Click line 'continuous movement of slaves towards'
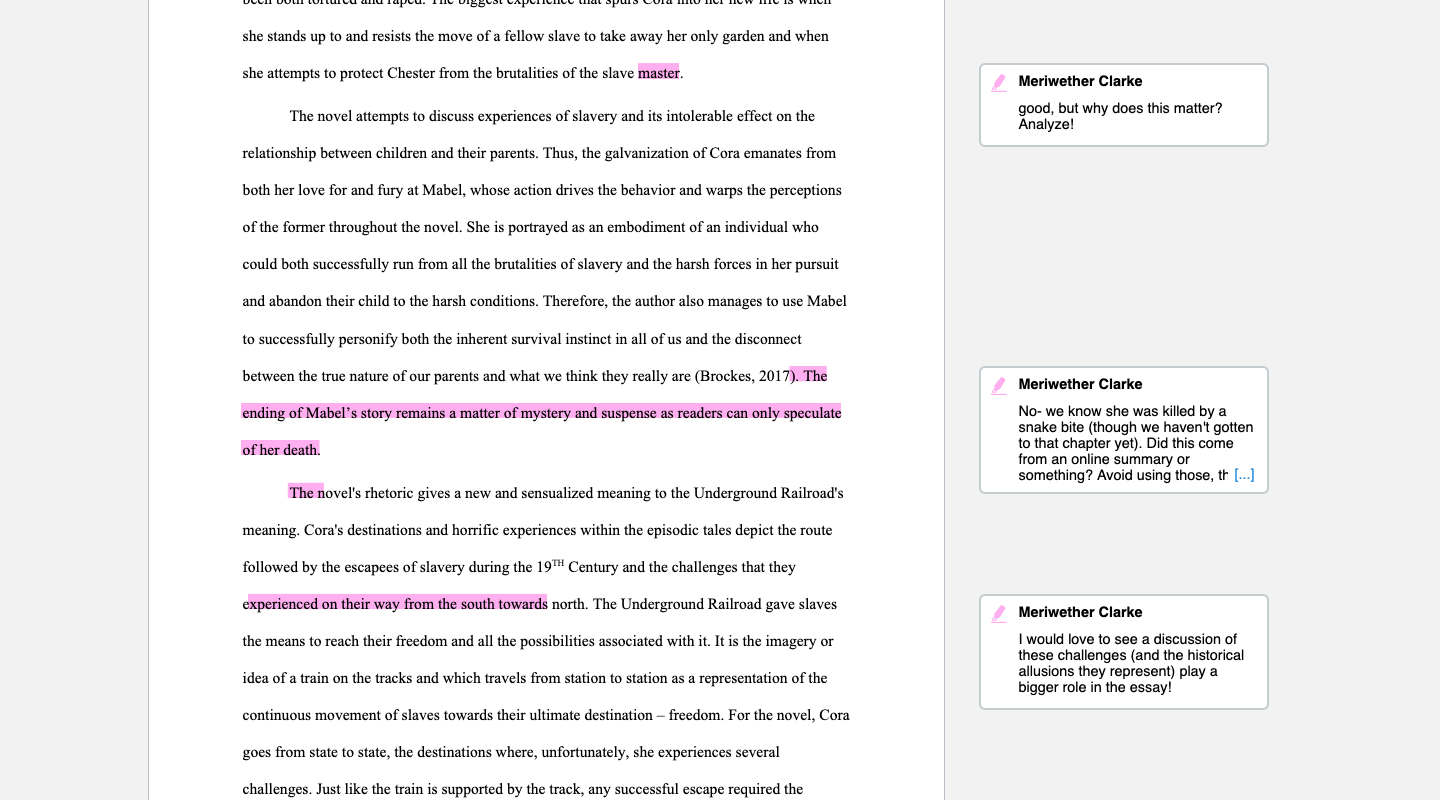This screenshot has height=800, width=1440. (x=546, y=715)
